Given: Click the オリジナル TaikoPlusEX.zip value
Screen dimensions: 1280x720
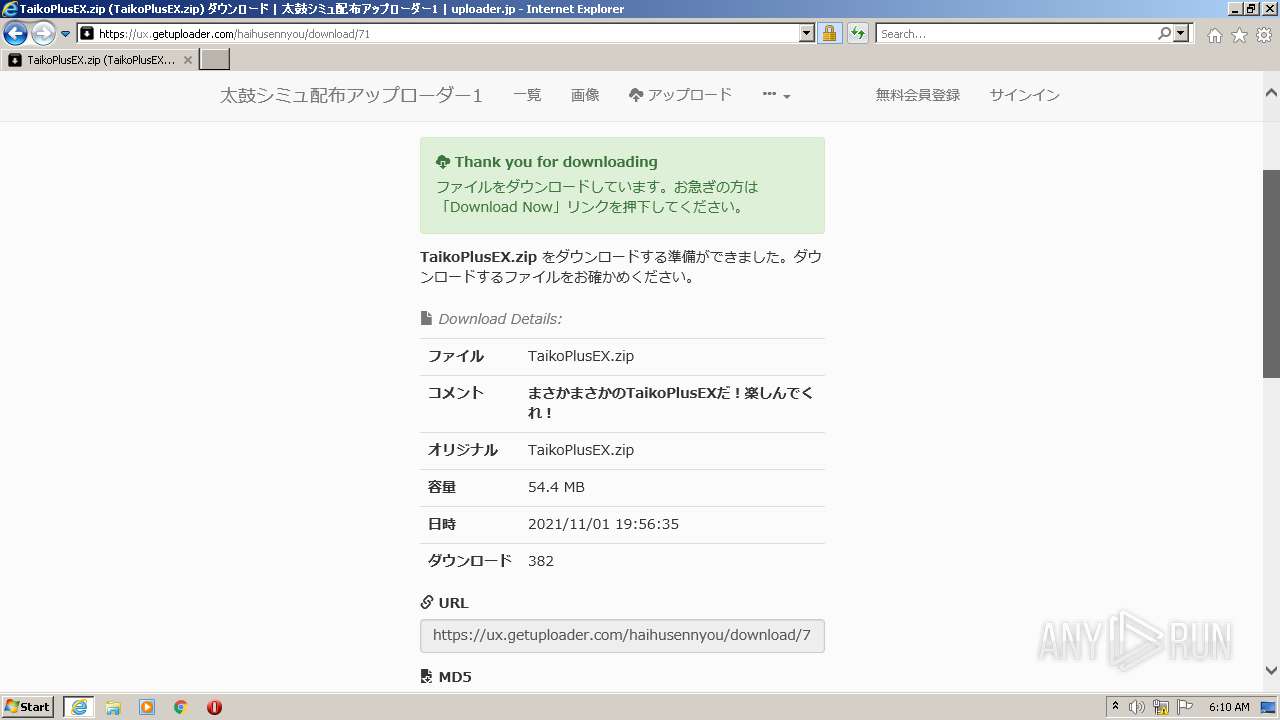Looking at the screenshot, I should [581, 450].
